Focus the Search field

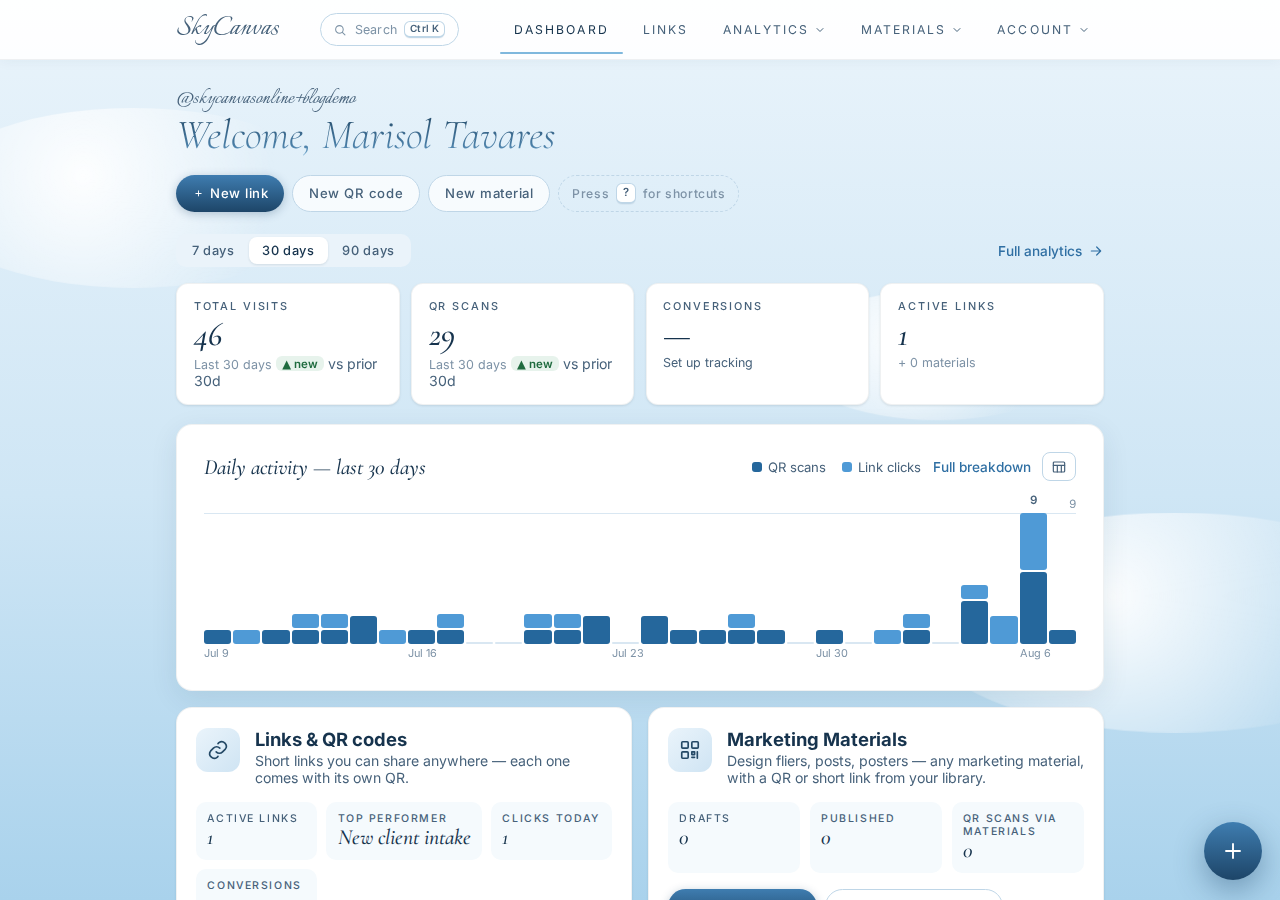(x=389, y=29)
